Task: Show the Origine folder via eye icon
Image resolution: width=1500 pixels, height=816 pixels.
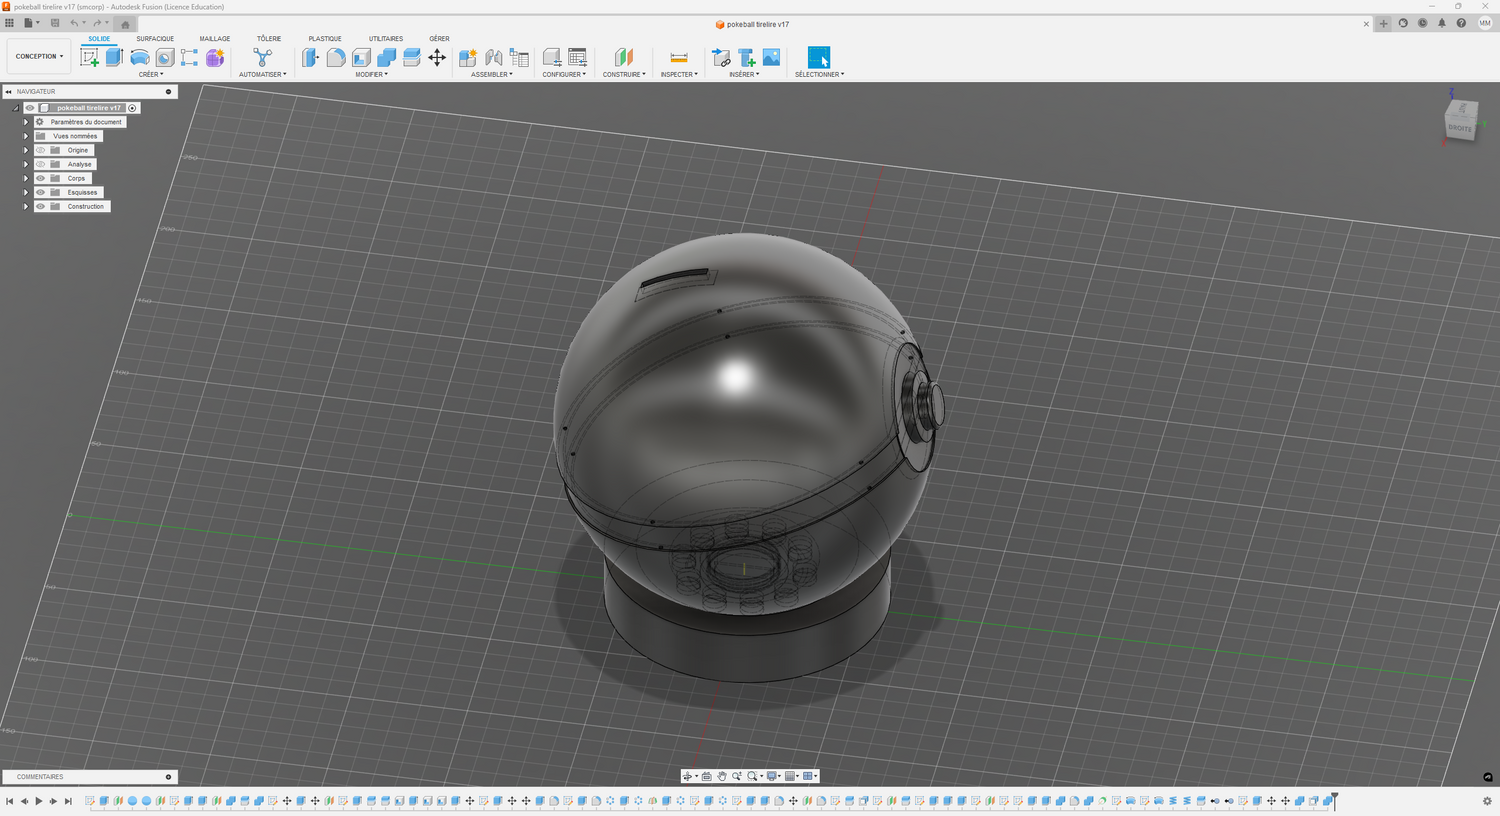Action: pyautogui.click(x=41, y=150)
